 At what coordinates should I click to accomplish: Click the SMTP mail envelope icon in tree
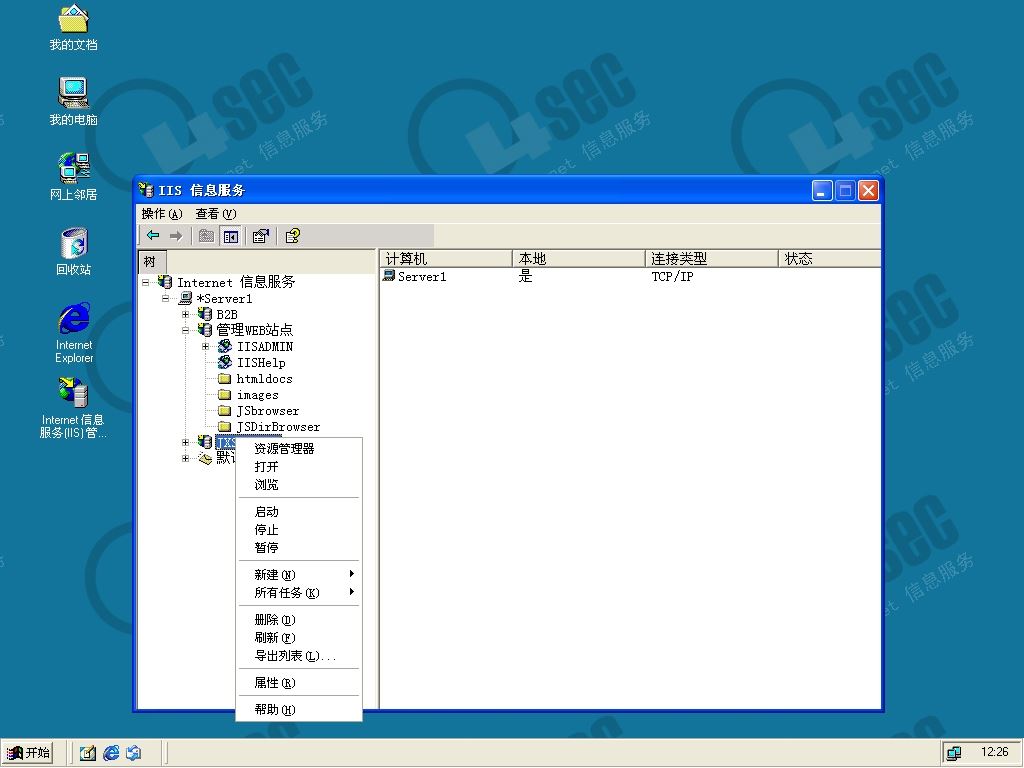click(x=205, y=458)
